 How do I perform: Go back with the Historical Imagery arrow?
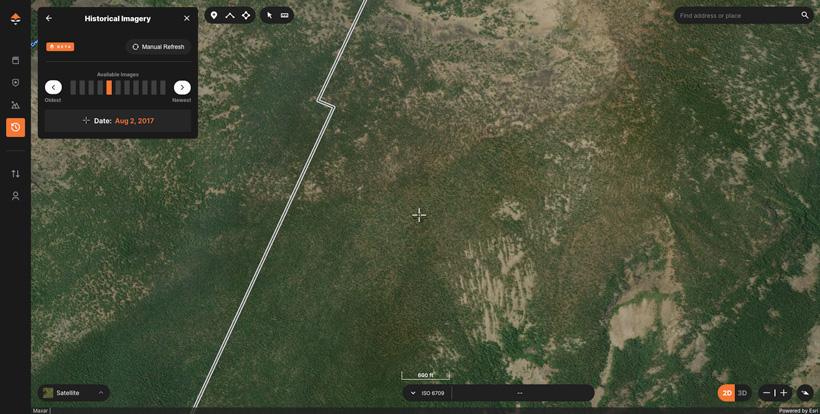[49, 18]
